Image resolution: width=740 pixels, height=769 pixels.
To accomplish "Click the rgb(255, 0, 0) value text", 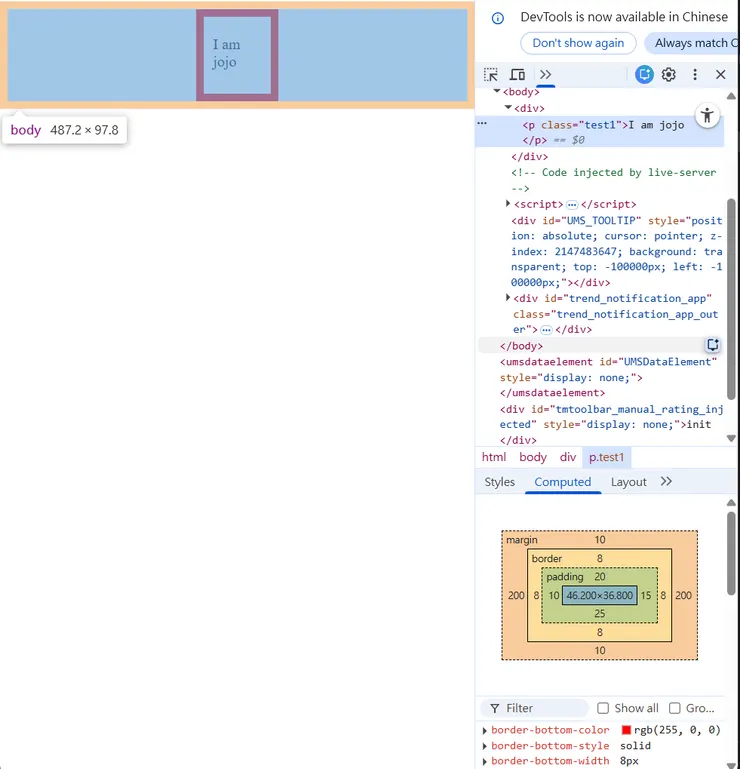I will 677,730.
